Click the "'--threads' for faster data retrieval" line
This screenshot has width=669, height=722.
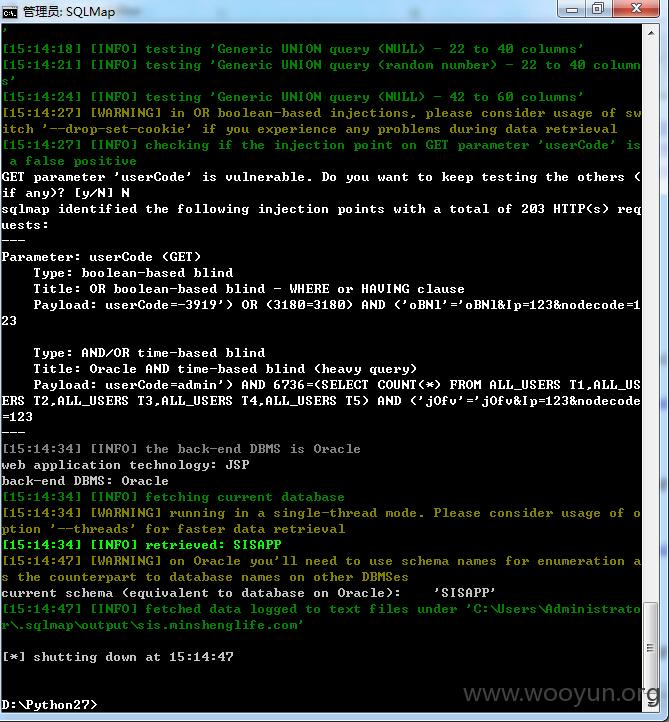pos(173,529)
